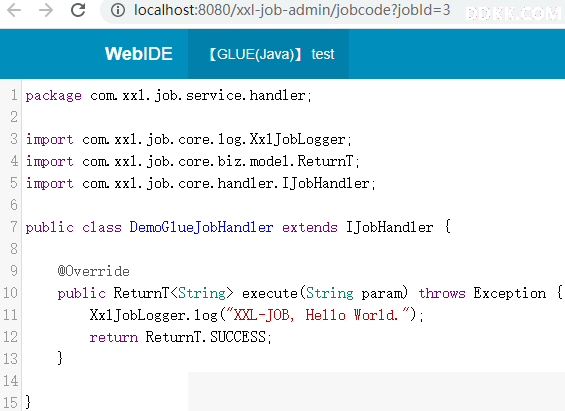
Task: Go forward using the browser forward arrow
Action: [46, 10]
